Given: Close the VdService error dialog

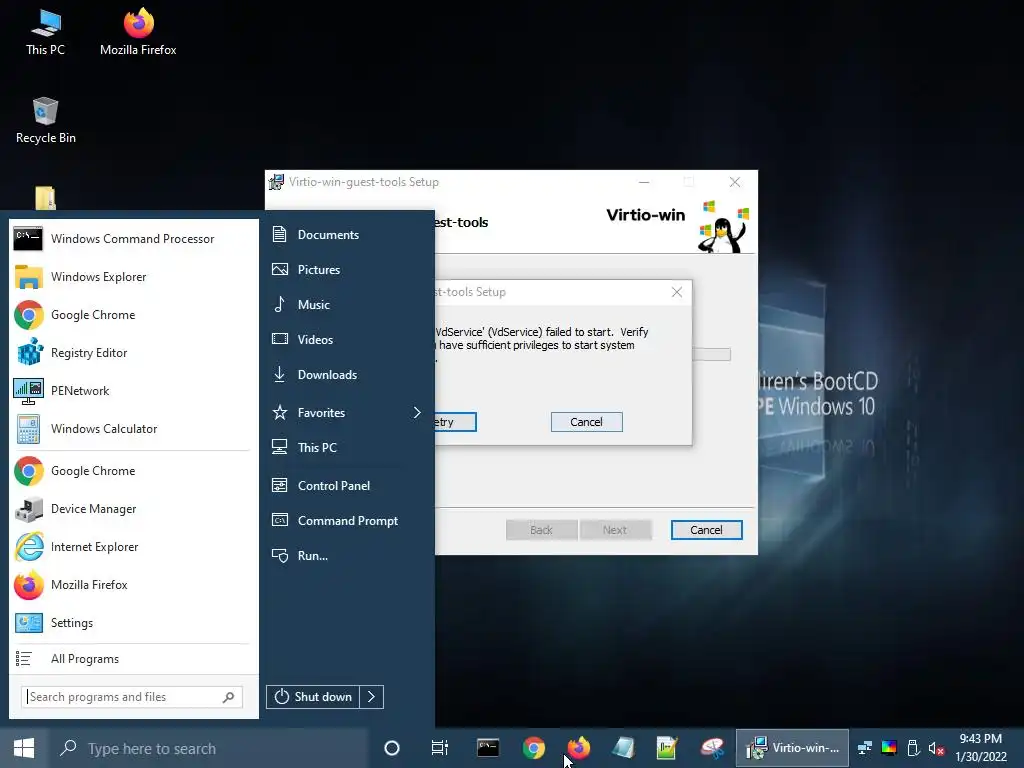Looking at the screenshot, I should pos(677,292).
